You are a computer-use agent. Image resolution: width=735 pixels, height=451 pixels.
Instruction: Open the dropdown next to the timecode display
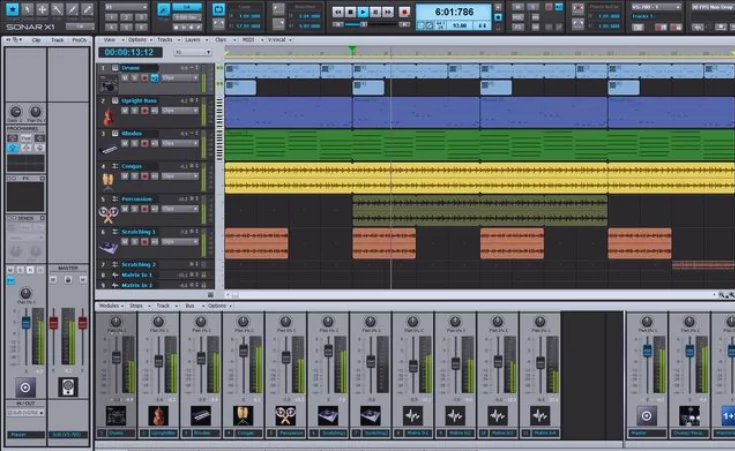193,52
